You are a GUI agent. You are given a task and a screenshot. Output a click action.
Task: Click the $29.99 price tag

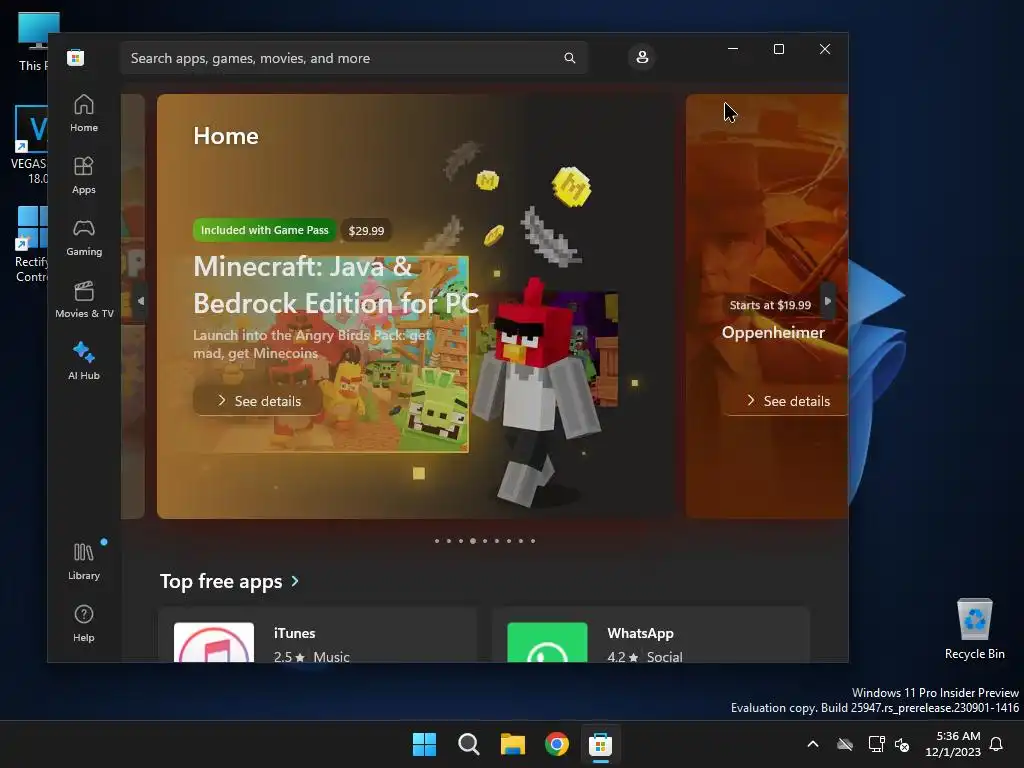point(366,231)
